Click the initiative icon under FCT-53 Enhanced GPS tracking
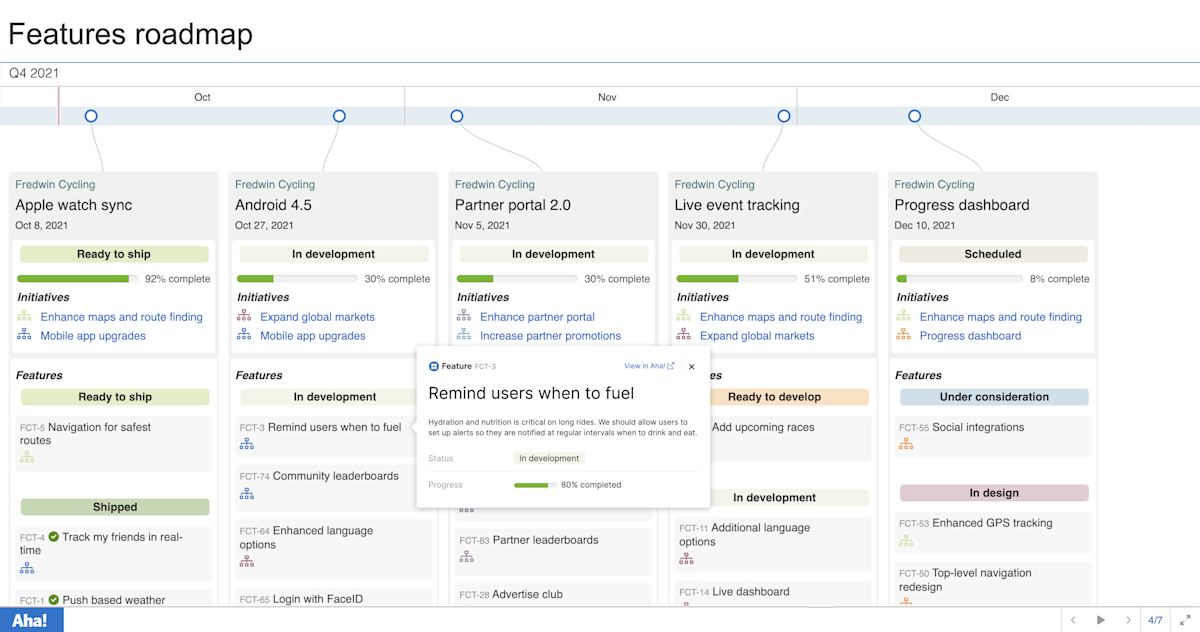 pos(905,541)
